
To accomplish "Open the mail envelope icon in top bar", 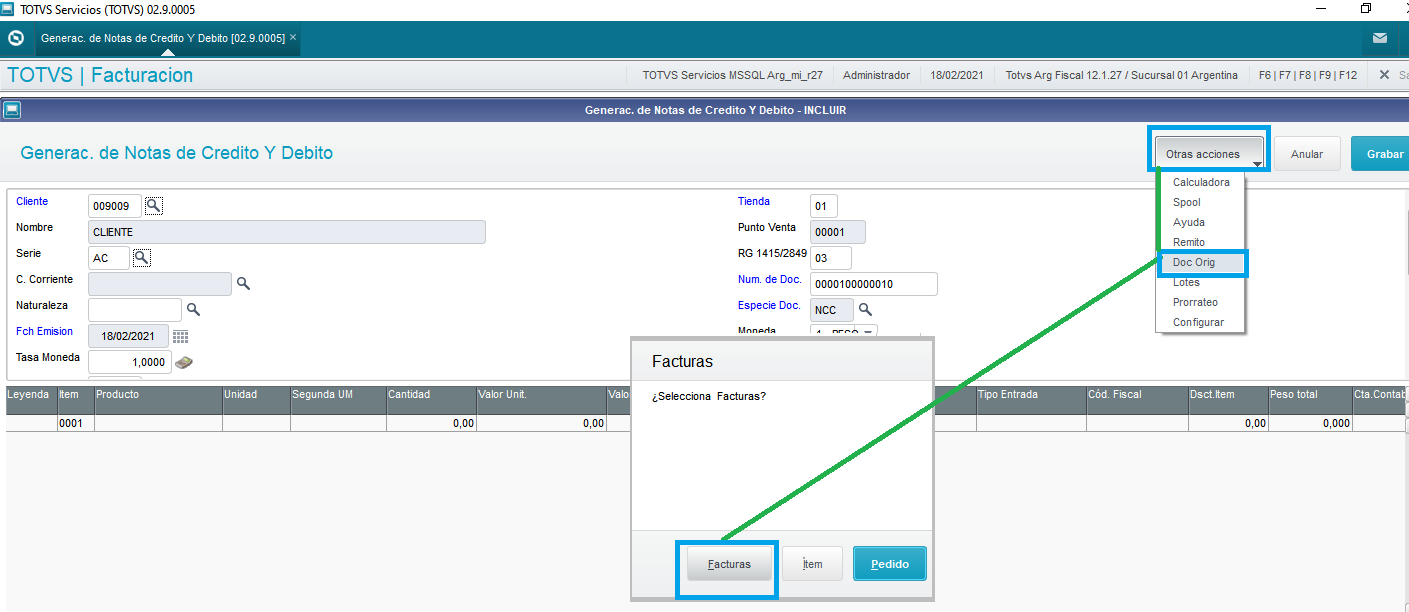I will click(x=1380, y=39).
